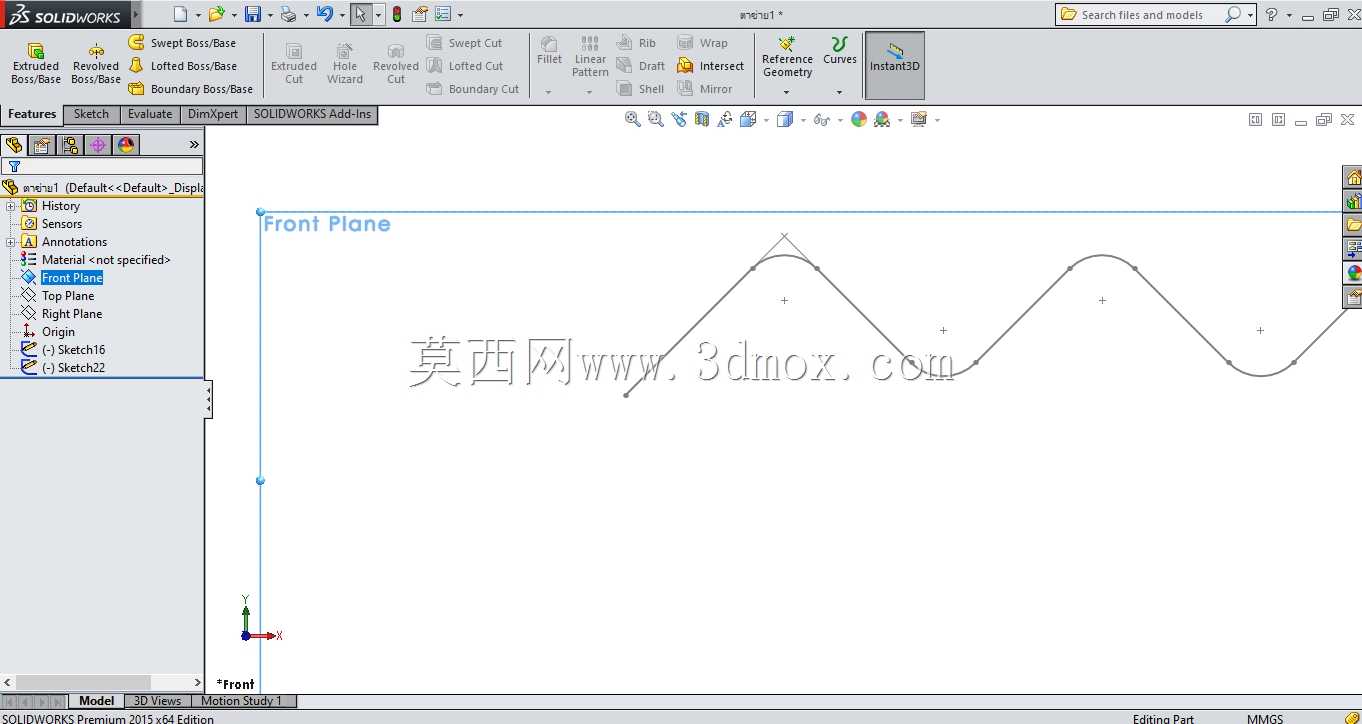The width and height of the screenshot is (1362, 724).
Task: Select the Curves tool
Action: pos(840,52)
